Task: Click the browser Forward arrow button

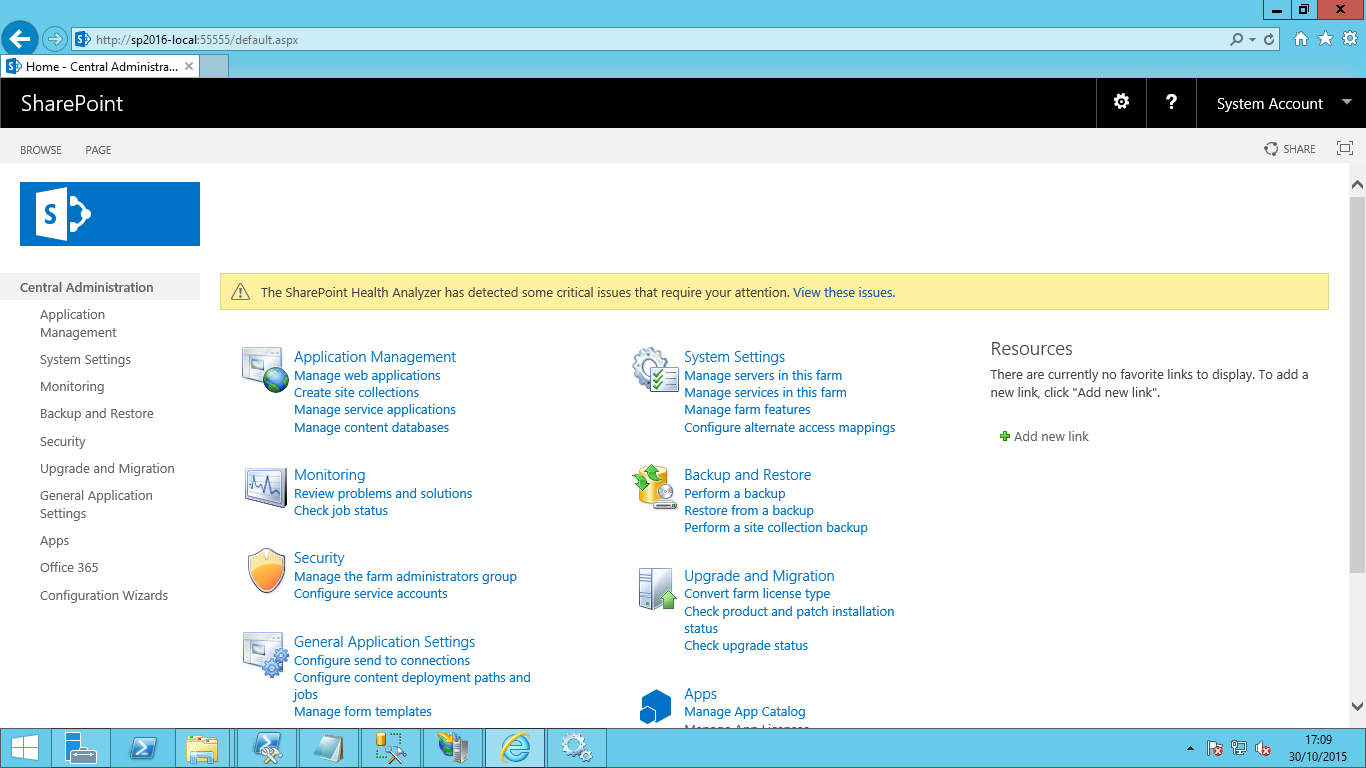Action: point(55,39)
